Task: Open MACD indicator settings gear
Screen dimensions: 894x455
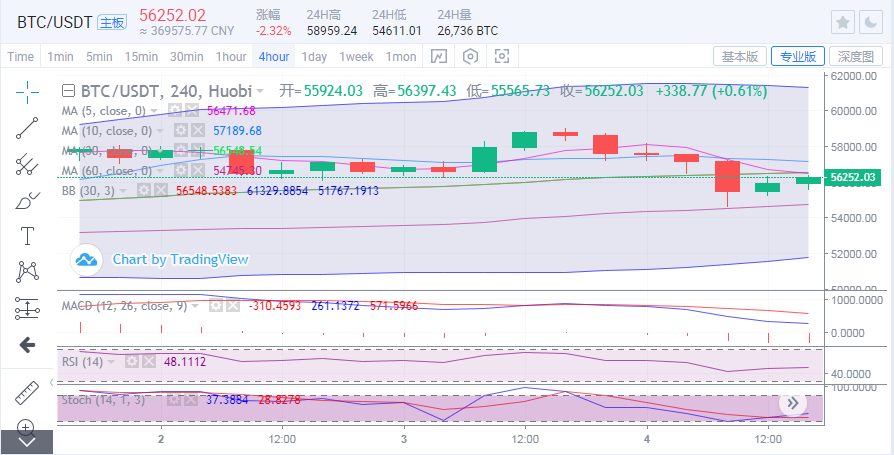Action: pos(216,306)
